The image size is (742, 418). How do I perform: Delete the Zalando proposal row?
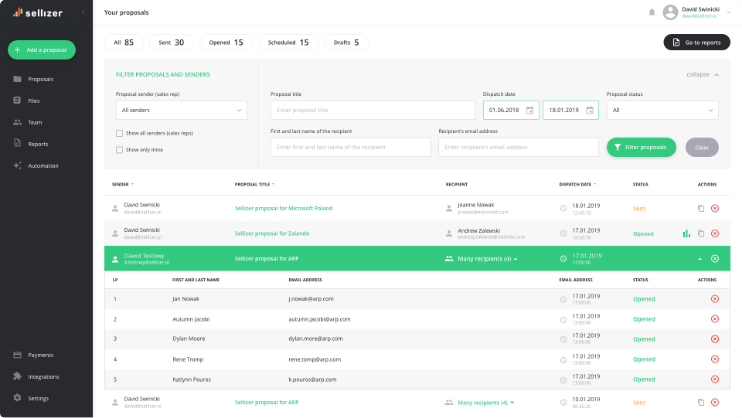tap(715, 233)
